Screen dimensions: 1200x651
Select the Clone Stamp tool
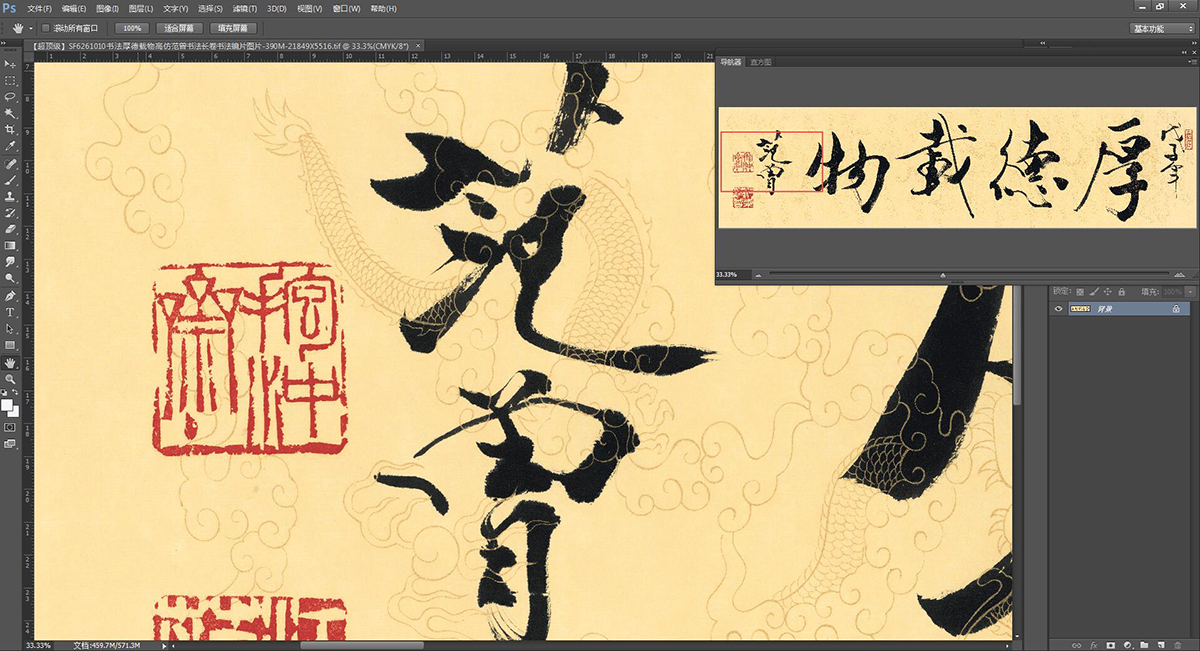[x=10, y=196]
